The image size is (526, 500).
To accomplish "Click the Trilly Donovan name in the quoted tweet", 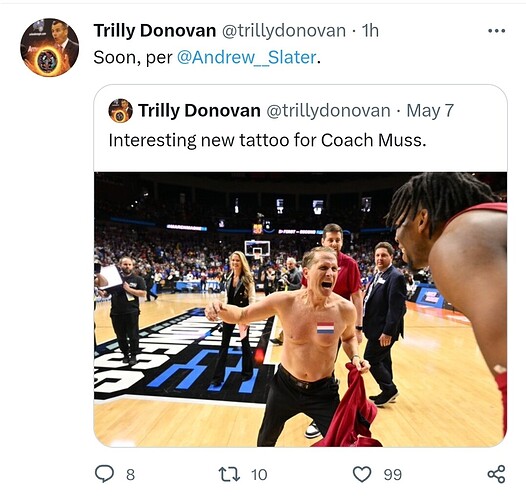I will click(199, 111).
